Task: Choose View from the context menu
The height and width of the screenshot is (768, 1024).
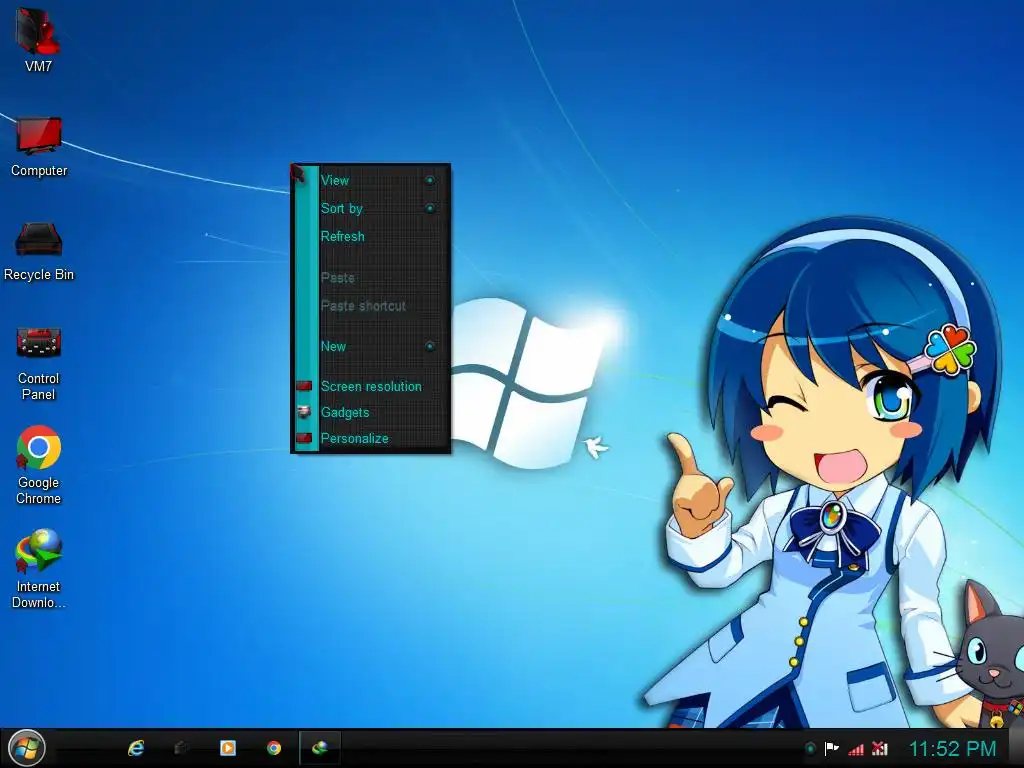Action: pyautogui.click(x=371, y=180)
